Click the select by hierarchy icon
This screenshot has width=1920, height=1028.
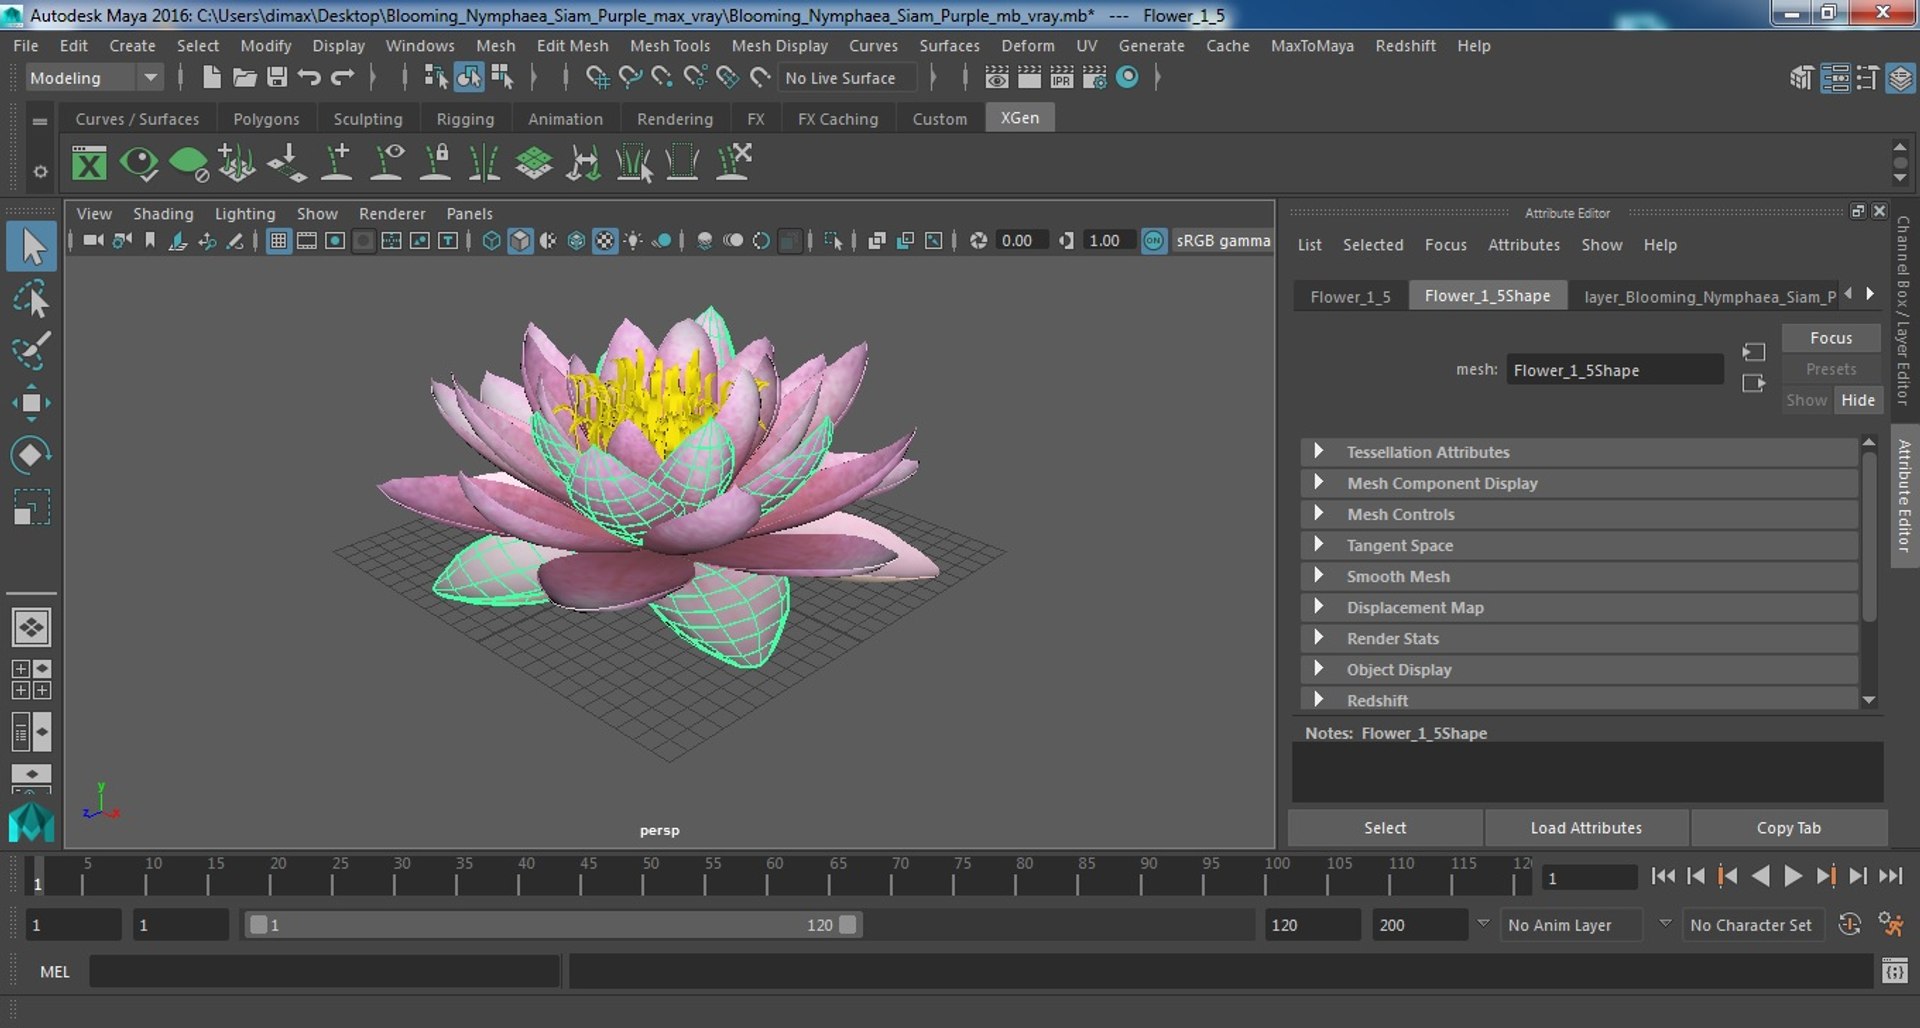pyautogui.click(x=436, y=77)
